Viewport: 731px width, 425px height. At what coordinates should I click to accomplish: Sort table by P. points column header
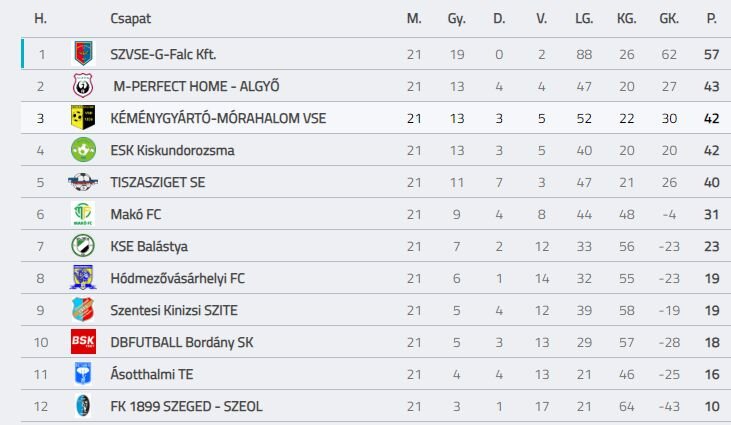click(711, 19)
